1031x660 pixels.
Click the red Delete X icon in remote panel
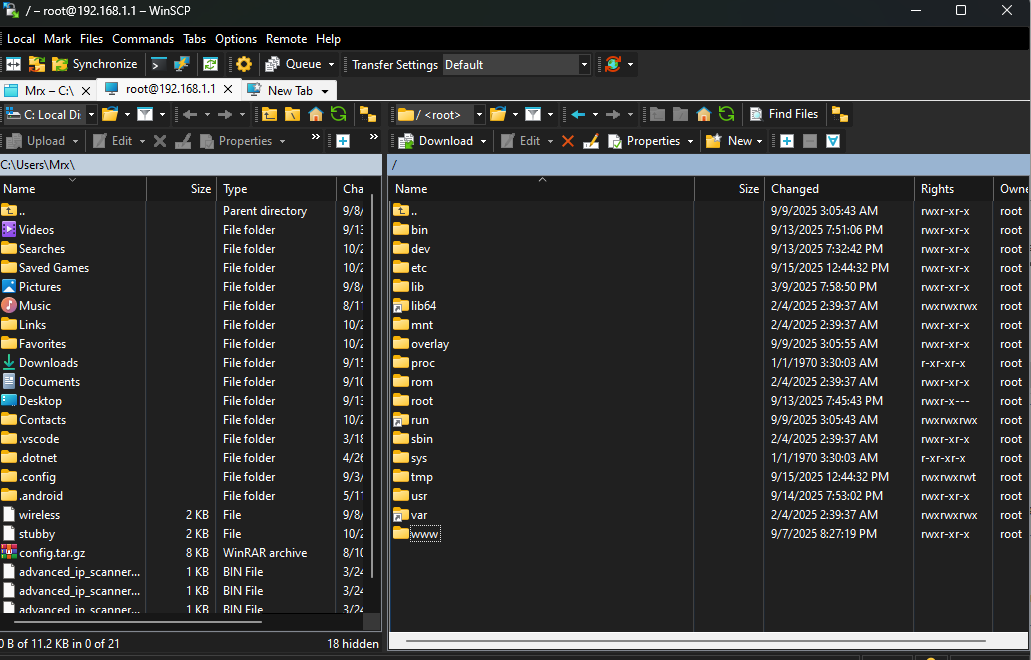pos(568,141)
